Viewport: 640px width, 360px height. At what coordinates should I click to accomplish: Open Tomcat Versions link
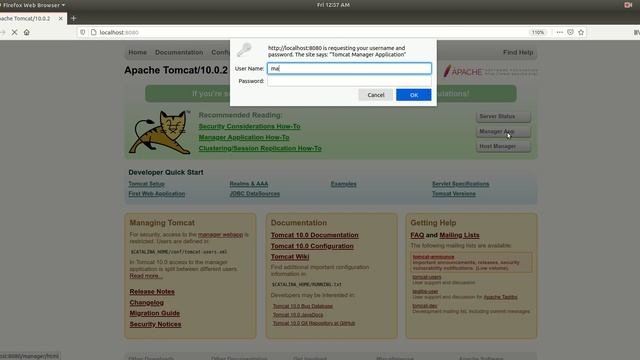point(453,194)
